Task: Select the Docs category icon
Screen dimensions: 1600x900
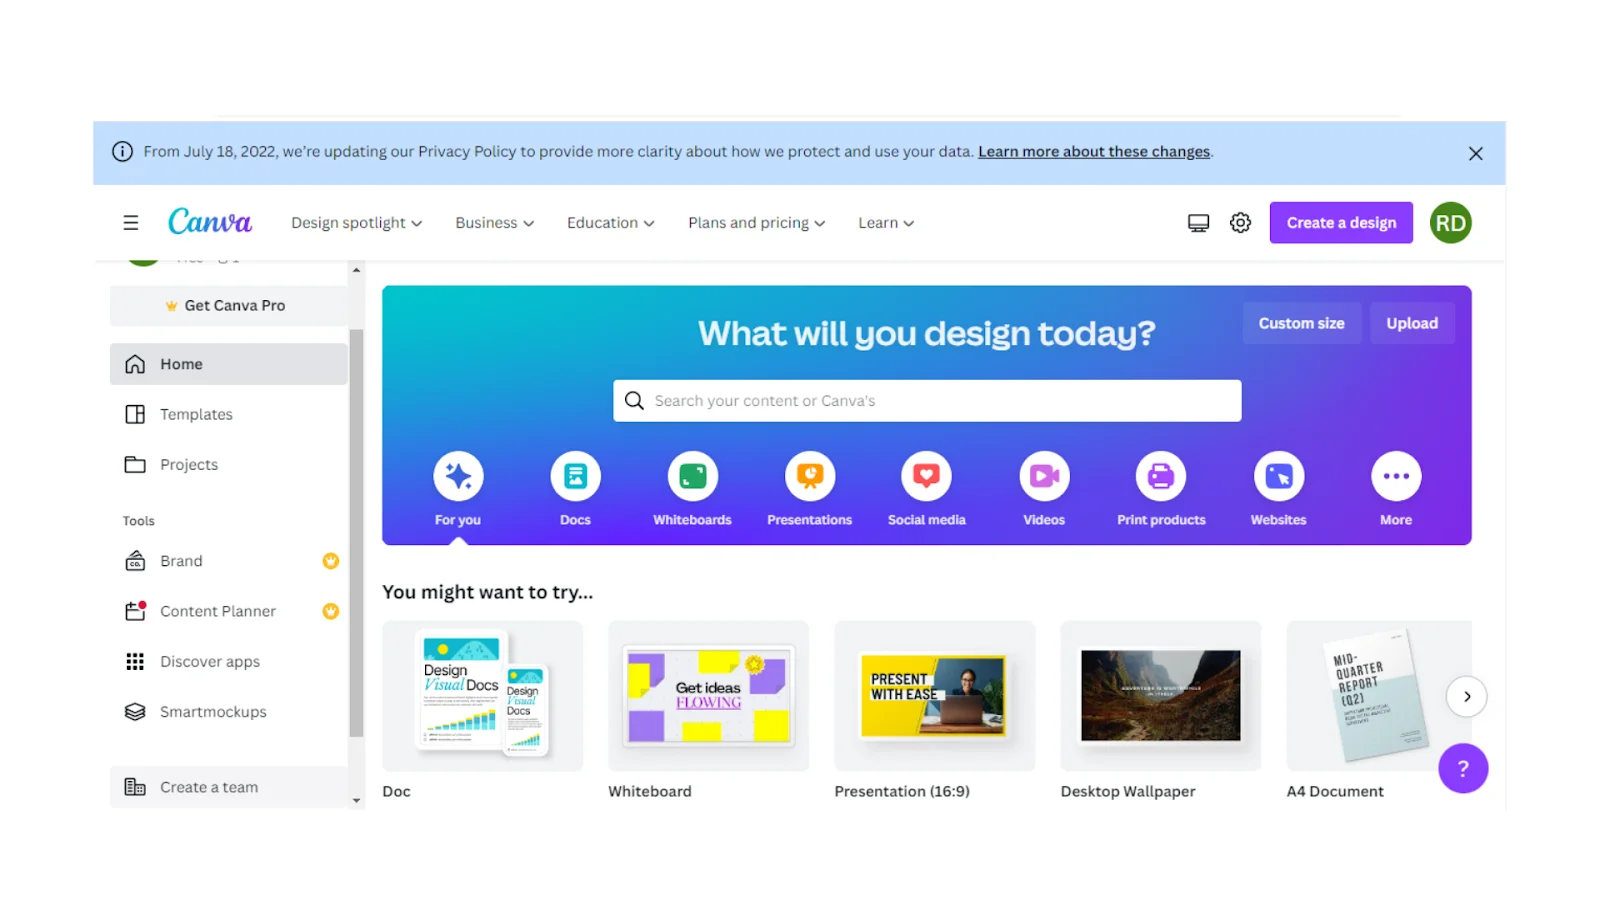Action: click(x=575, y=476)
